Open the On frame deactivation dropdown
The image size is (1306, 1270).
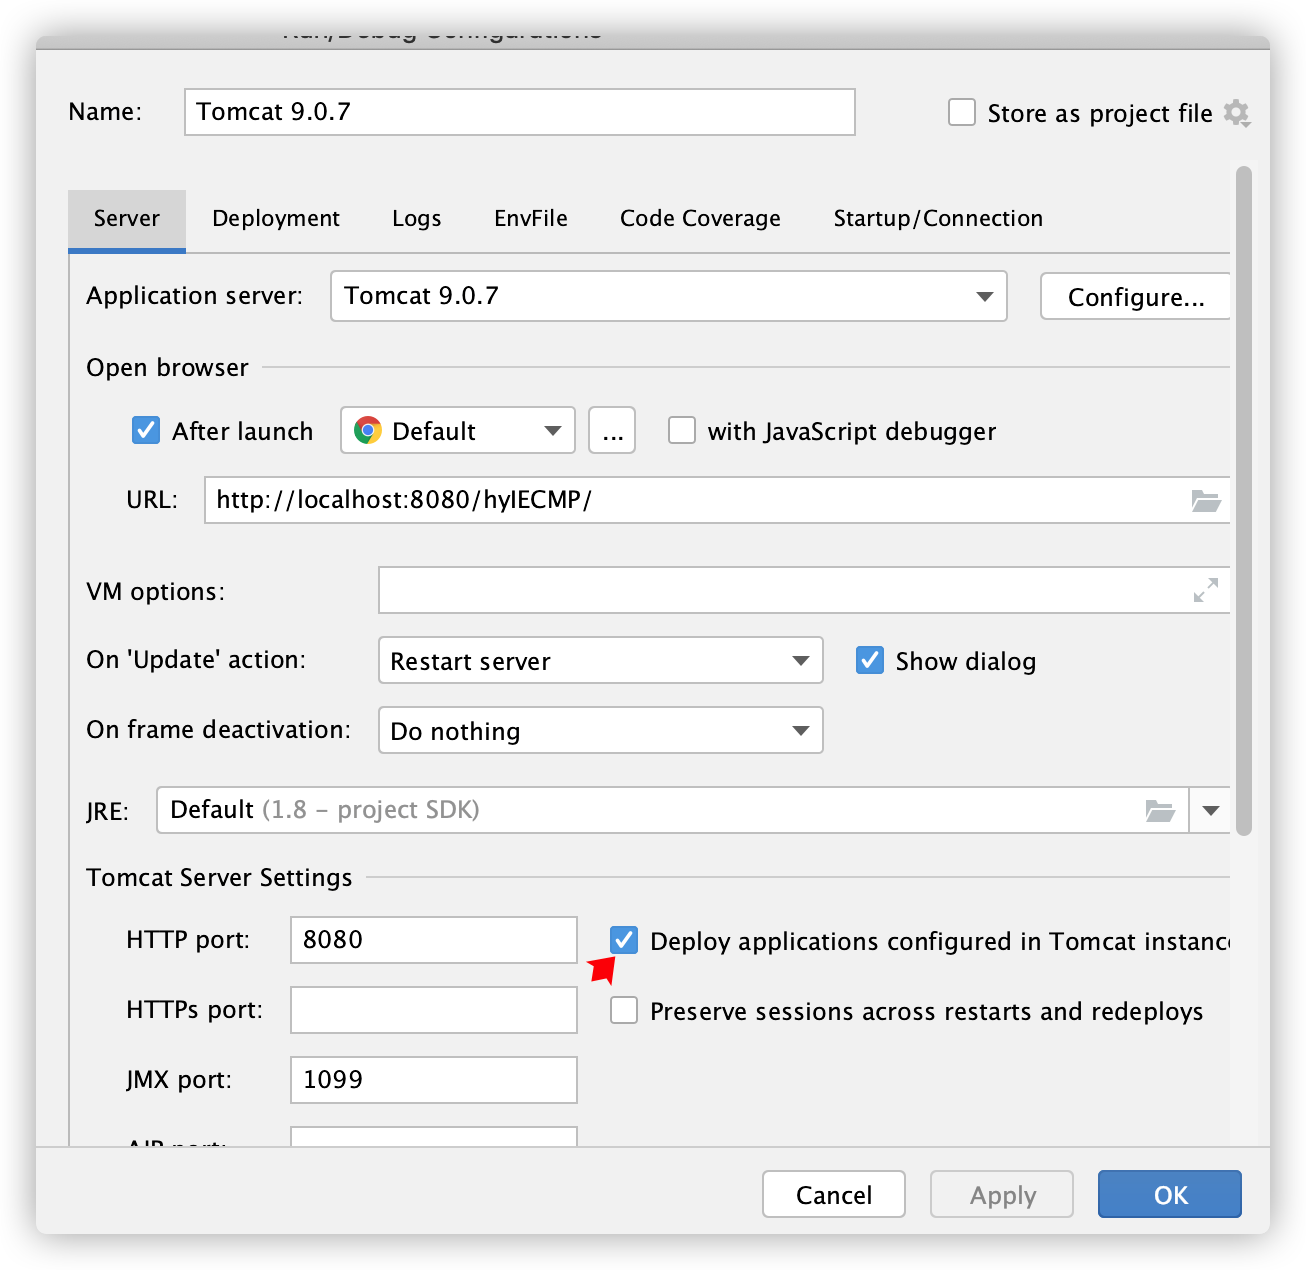tap(601, 730)
